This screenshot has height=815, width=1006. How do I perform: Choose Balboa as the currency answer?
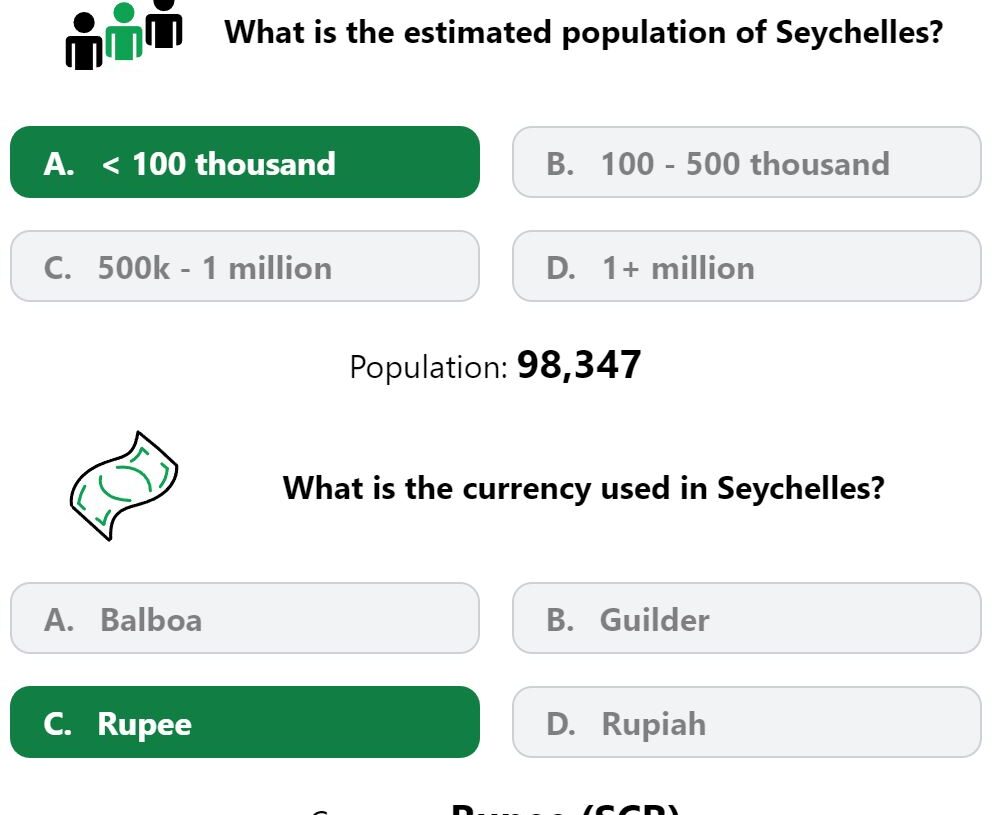[x=245, y=619]
